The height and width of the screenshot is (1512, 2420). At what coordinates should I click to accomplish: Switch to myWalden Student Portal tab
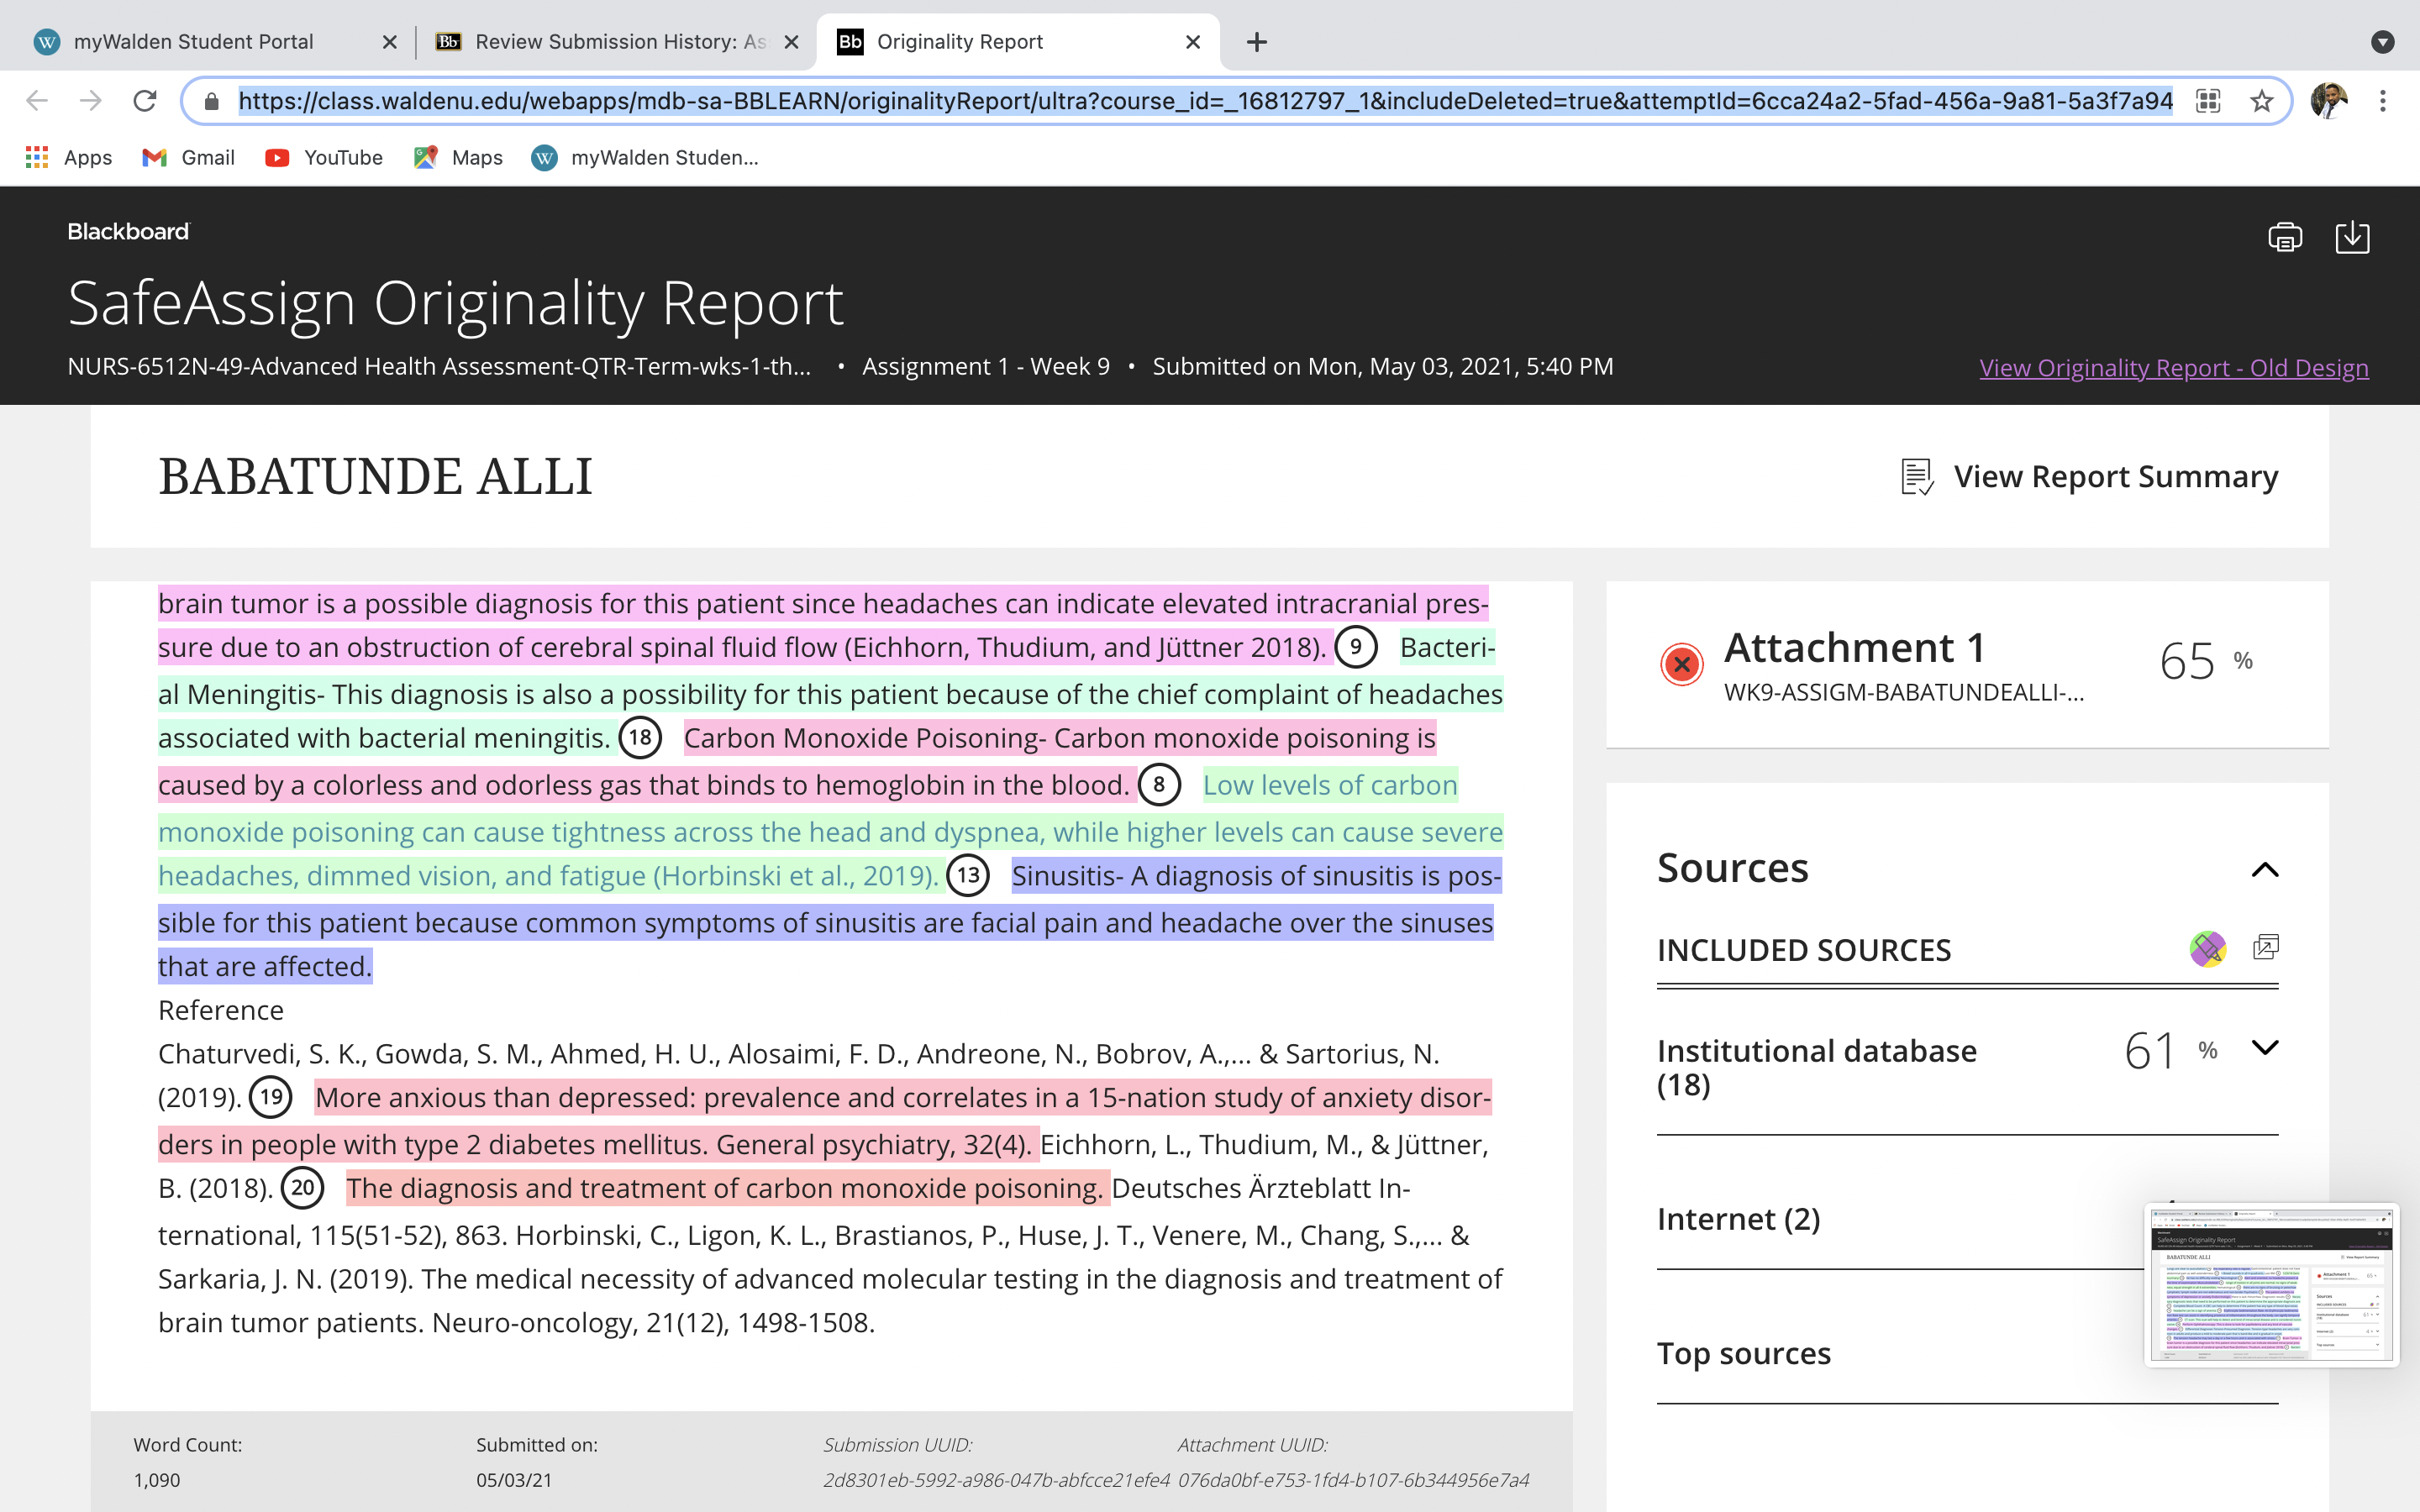pos(195,42)
